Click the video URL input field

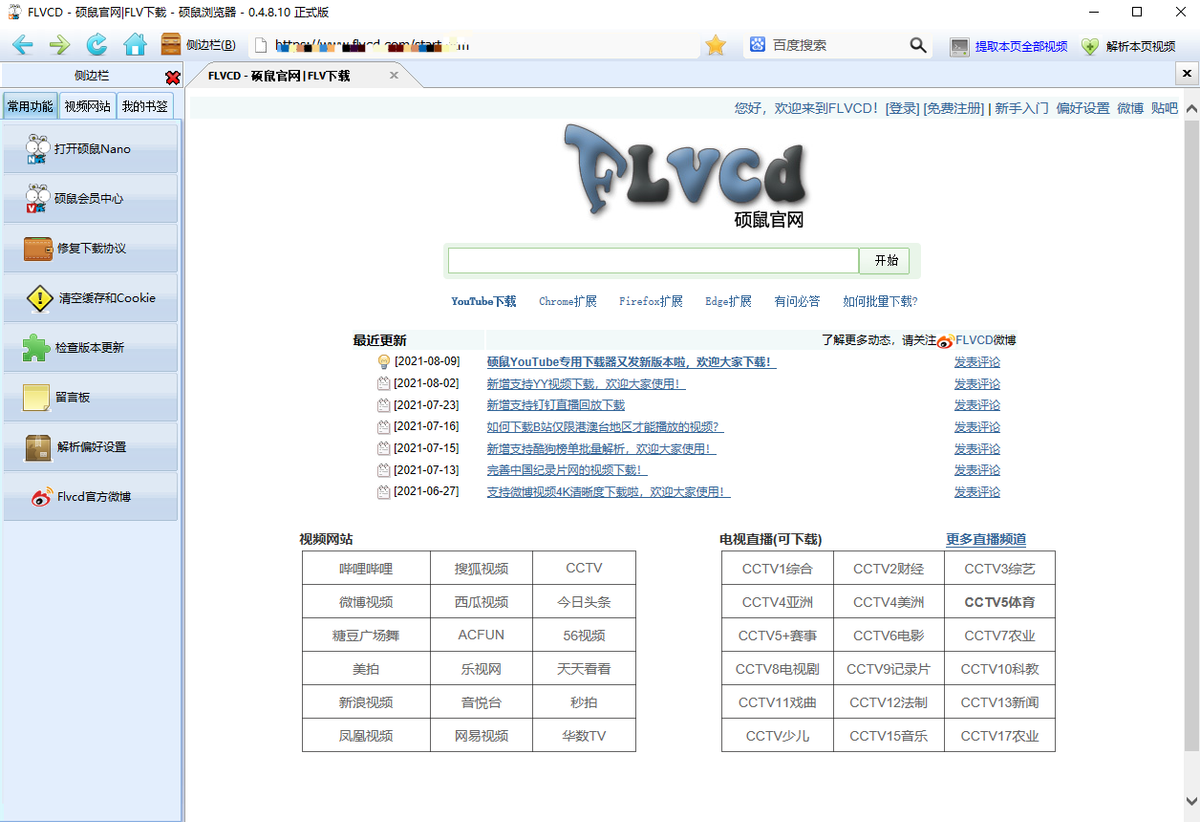(x=653, y=260)
